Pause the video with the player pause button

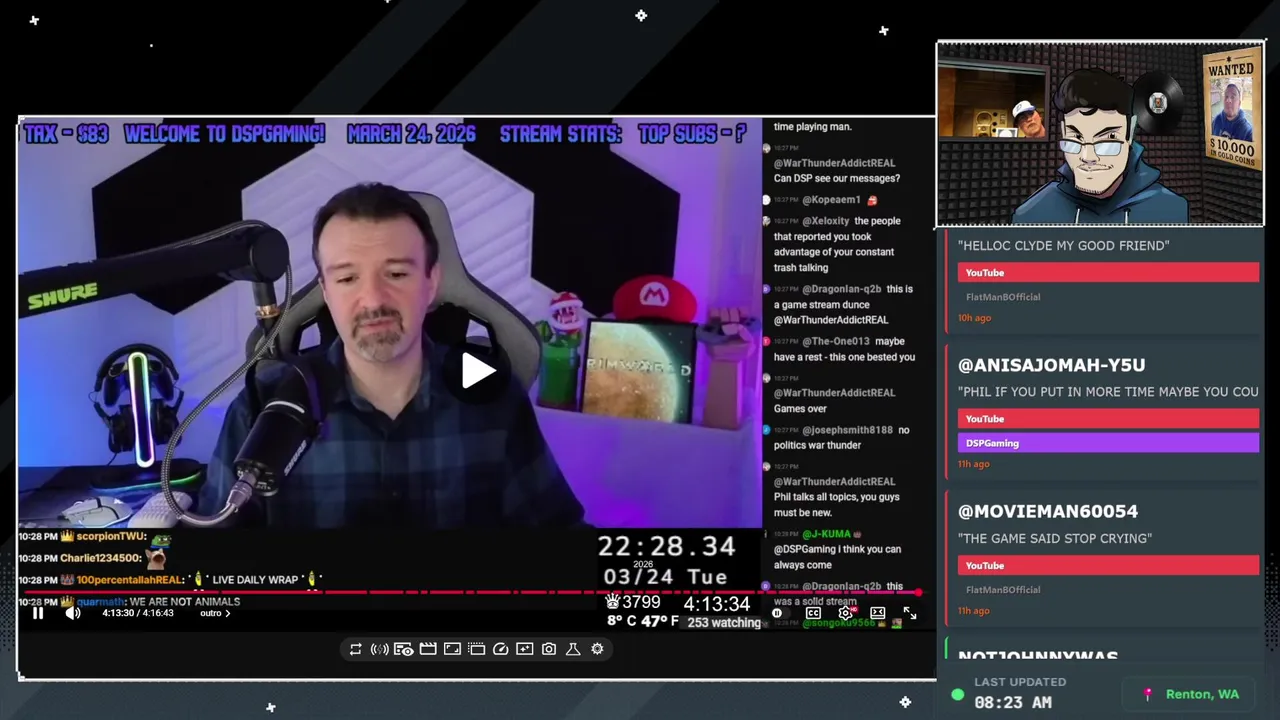(38, 613)
